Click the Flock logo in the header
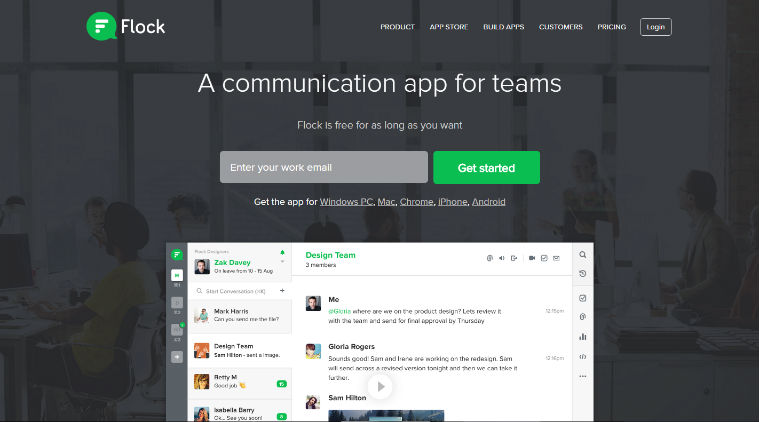 pyautogui.click(x=126, y=26)
